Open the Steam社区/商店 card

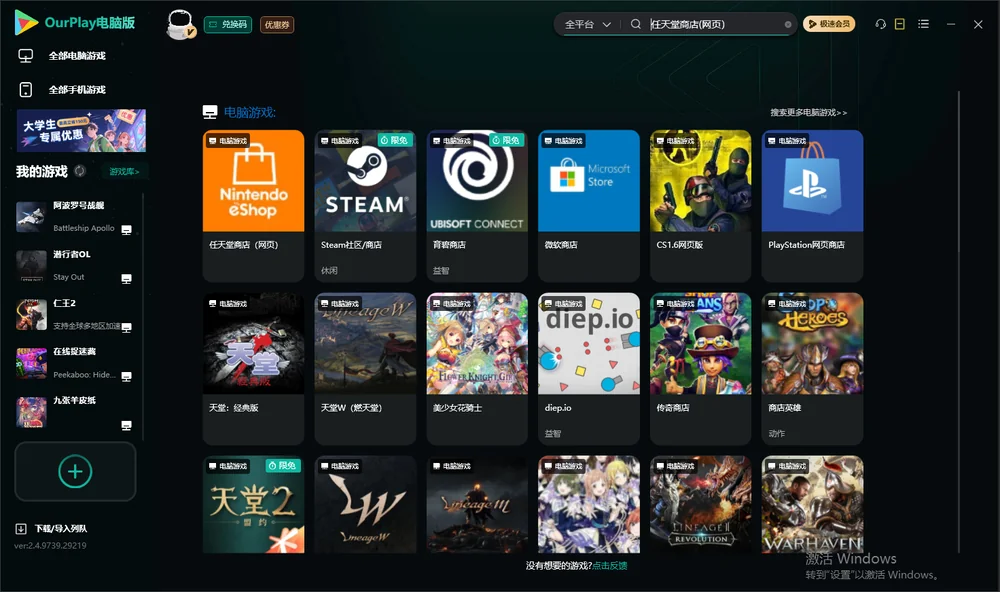365,205
